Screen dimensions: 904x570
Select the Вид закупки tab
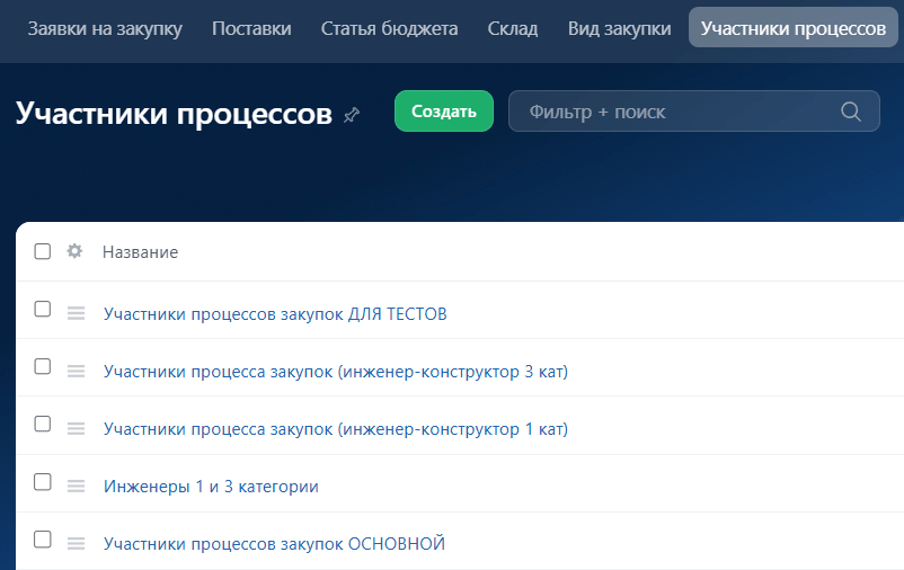click(x=619, y=28)
